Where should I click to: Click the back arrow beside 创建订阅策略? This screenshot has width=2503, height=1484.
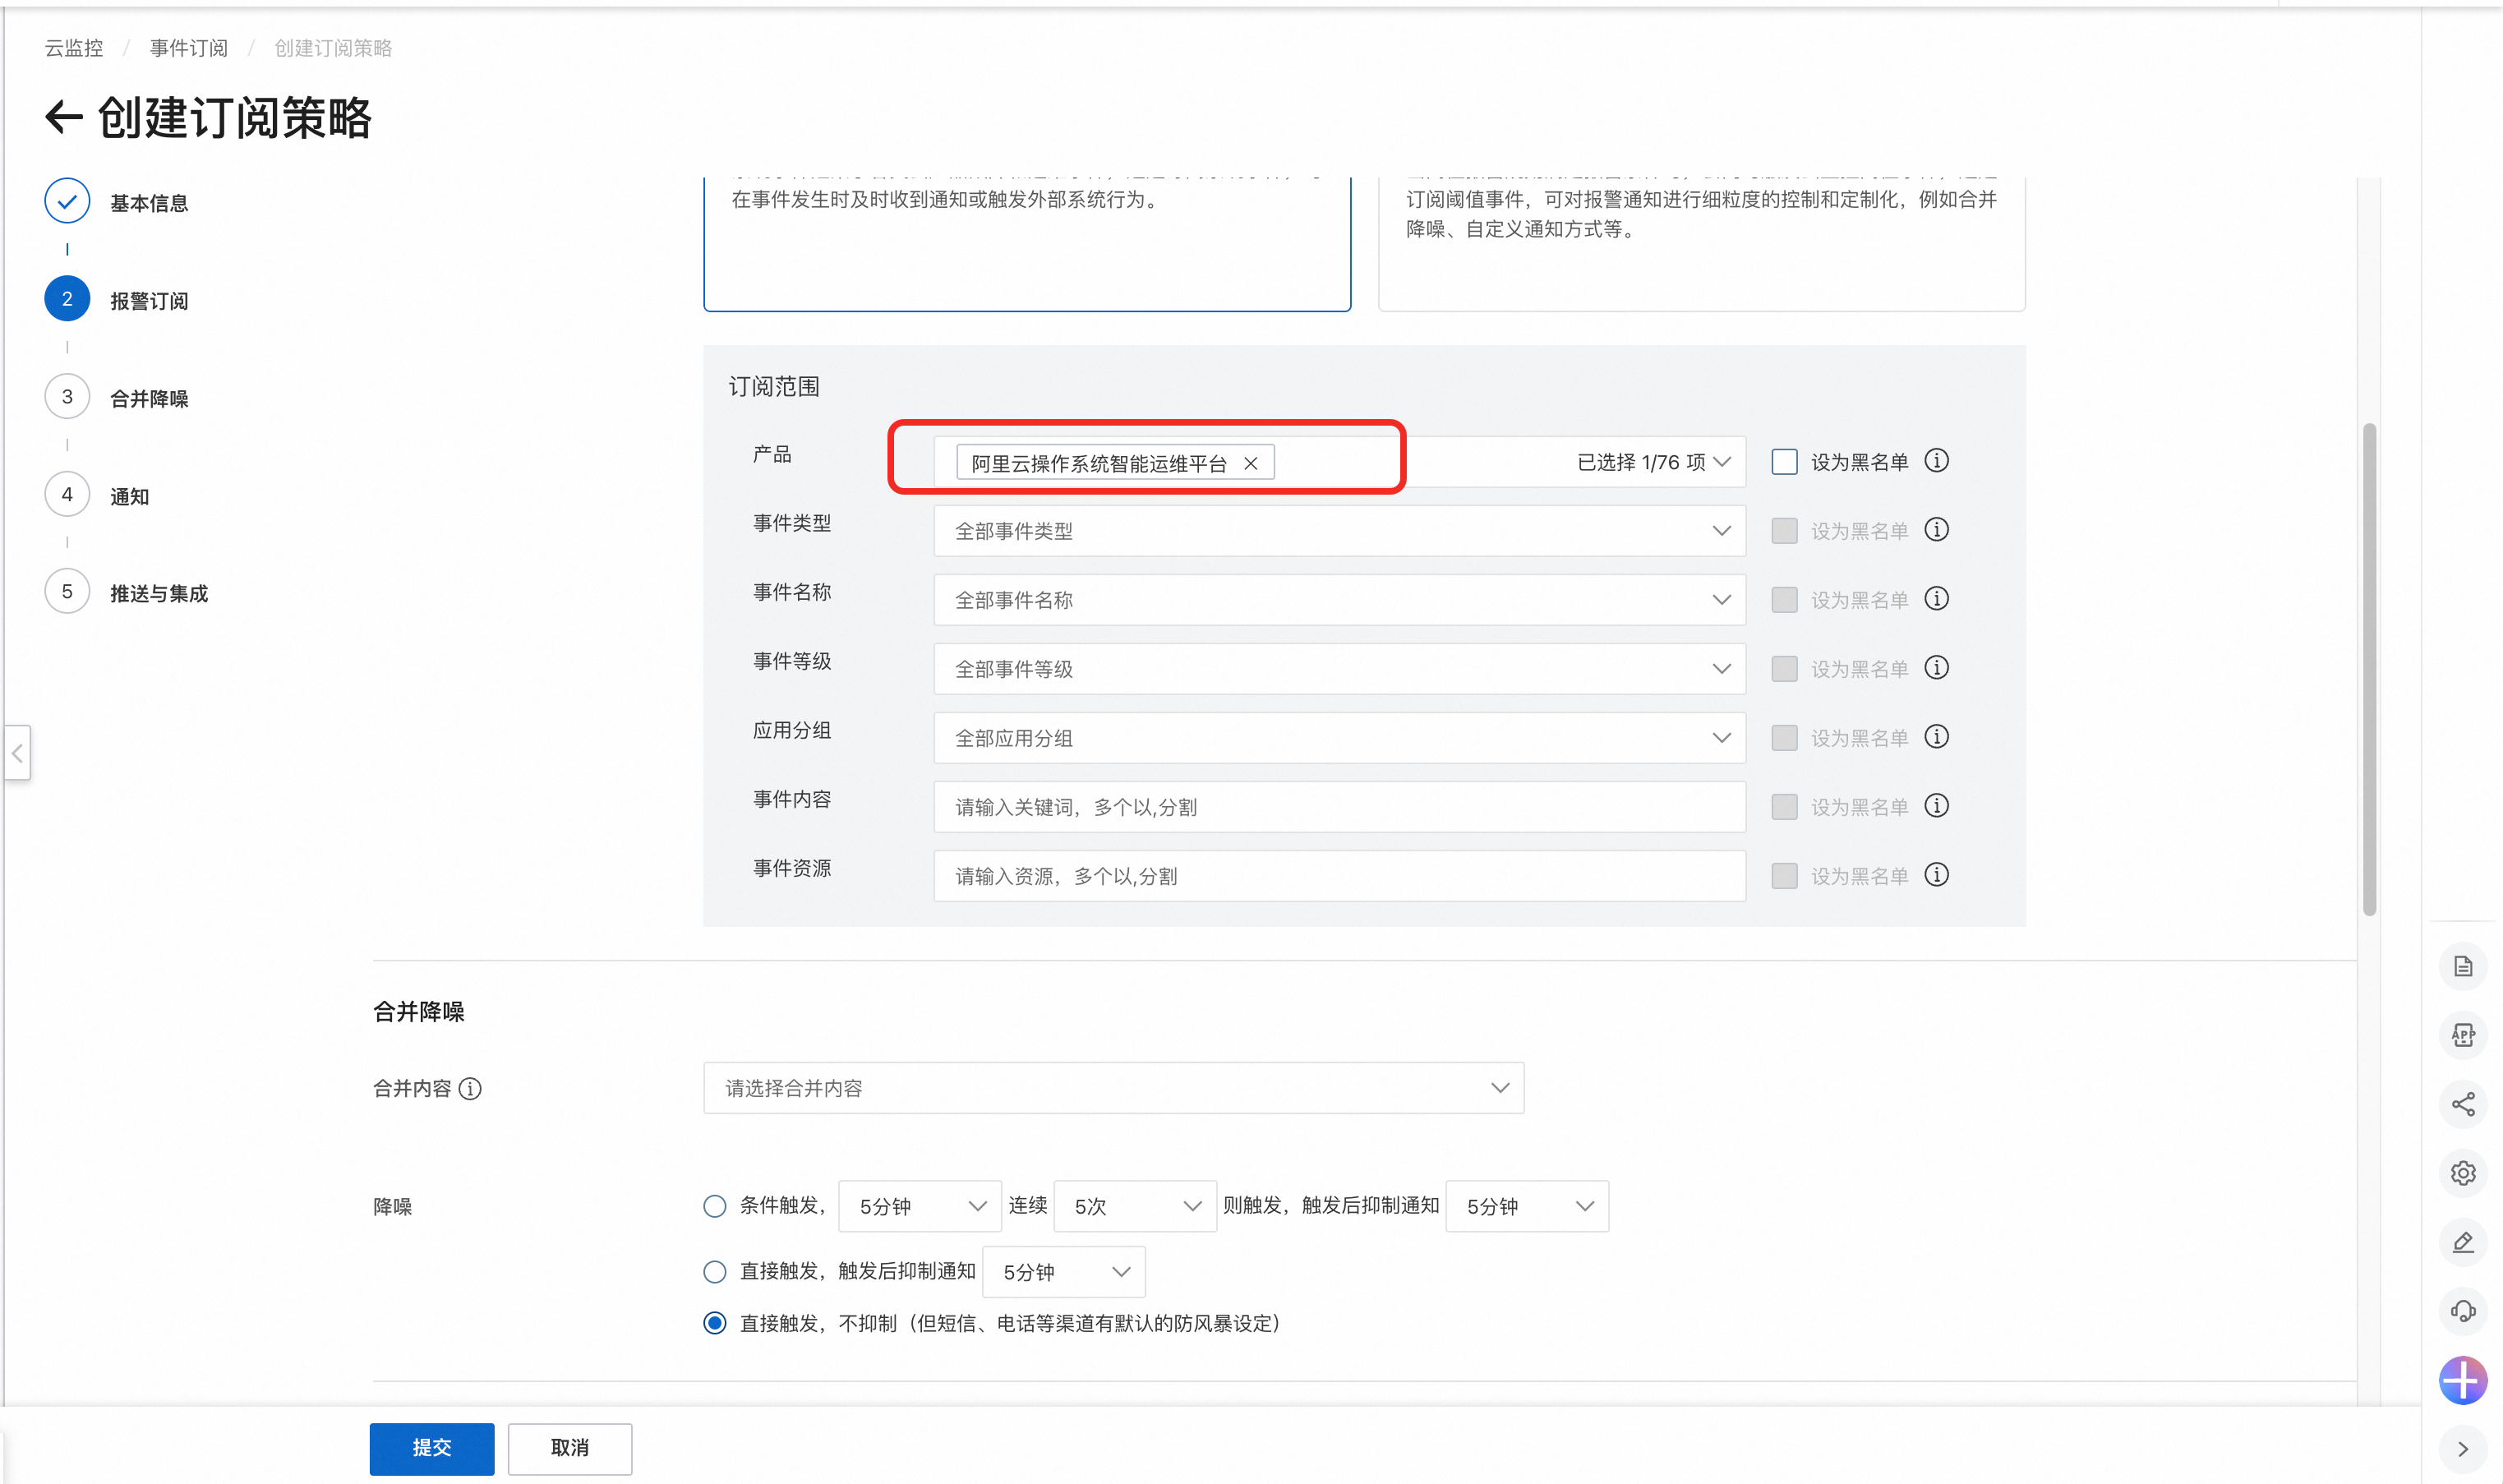63,117
